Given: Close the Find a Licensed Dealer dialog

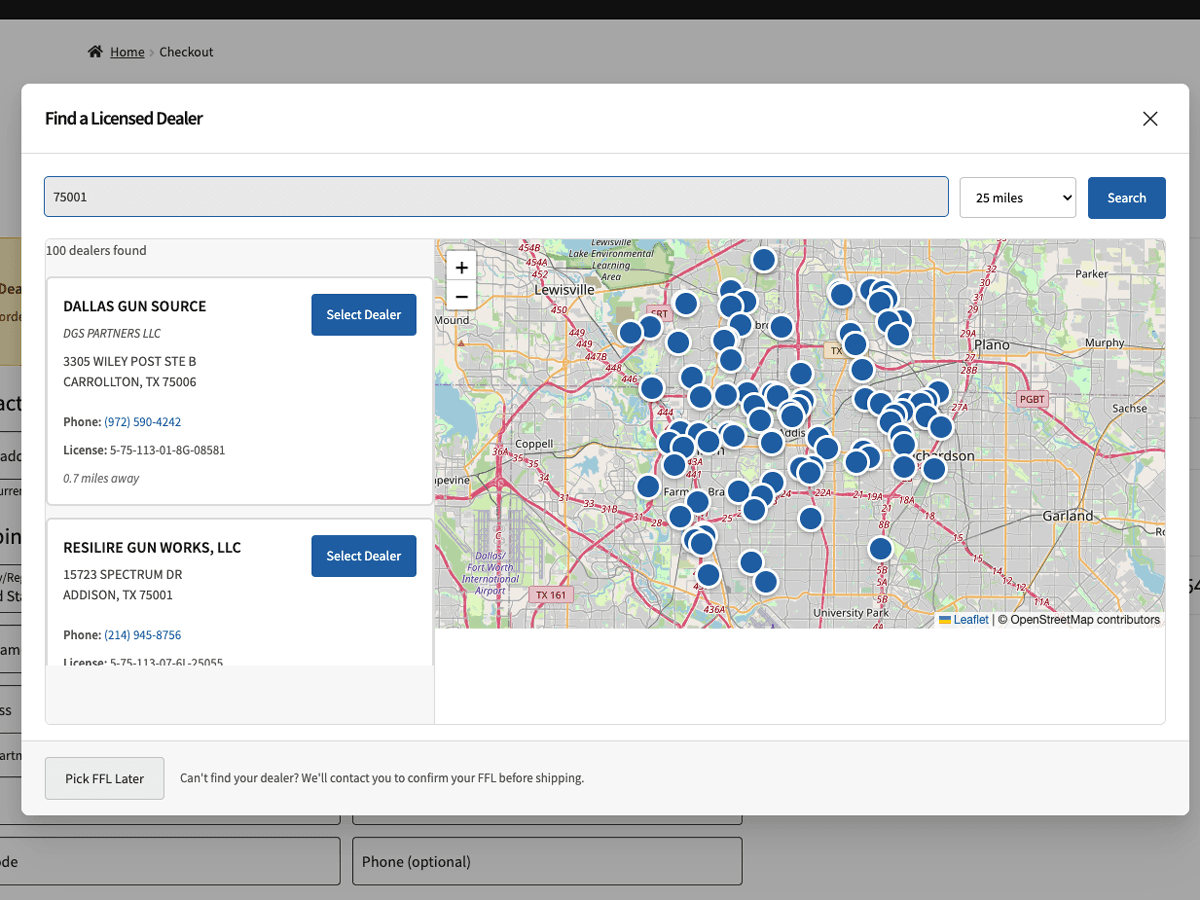Looking at the screenshot, I should coord(1150,118).
